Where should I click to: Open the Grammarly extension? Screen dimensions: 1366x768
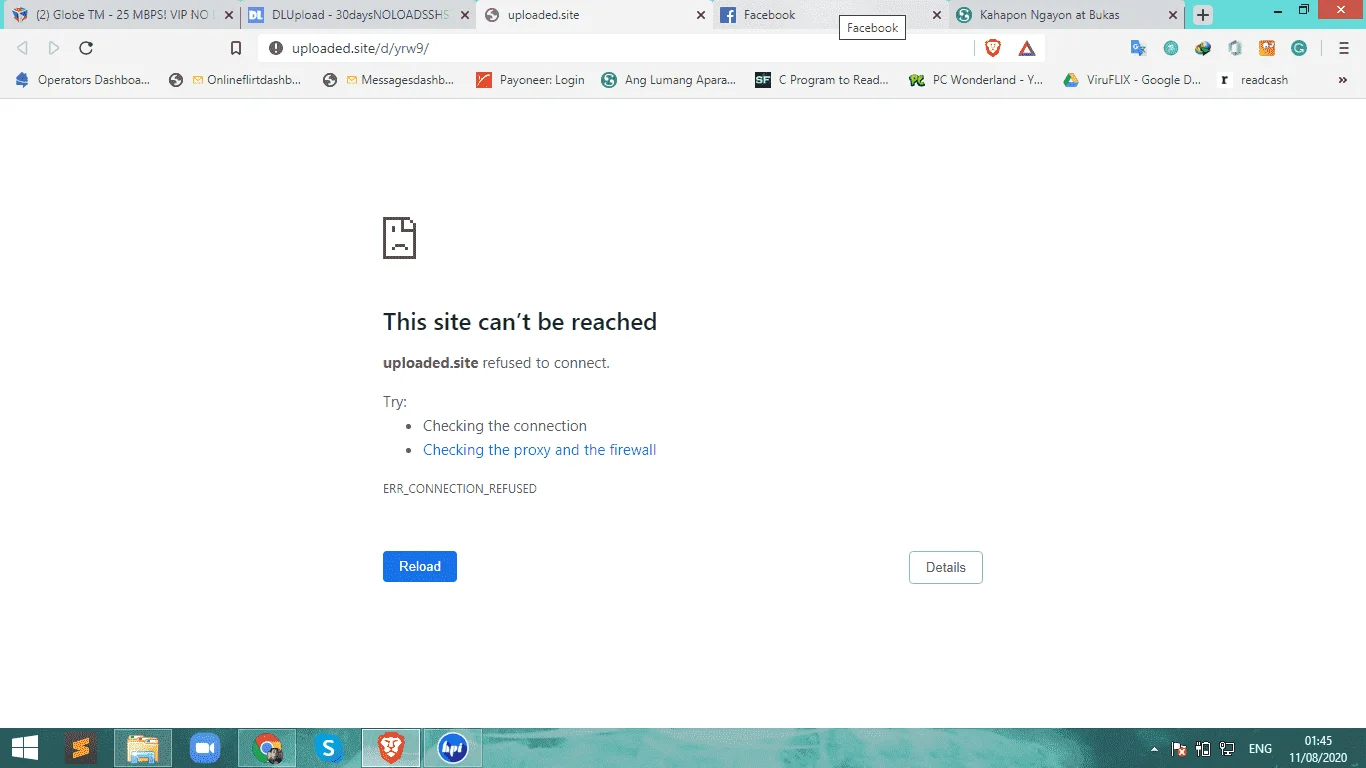(1299, 48)
